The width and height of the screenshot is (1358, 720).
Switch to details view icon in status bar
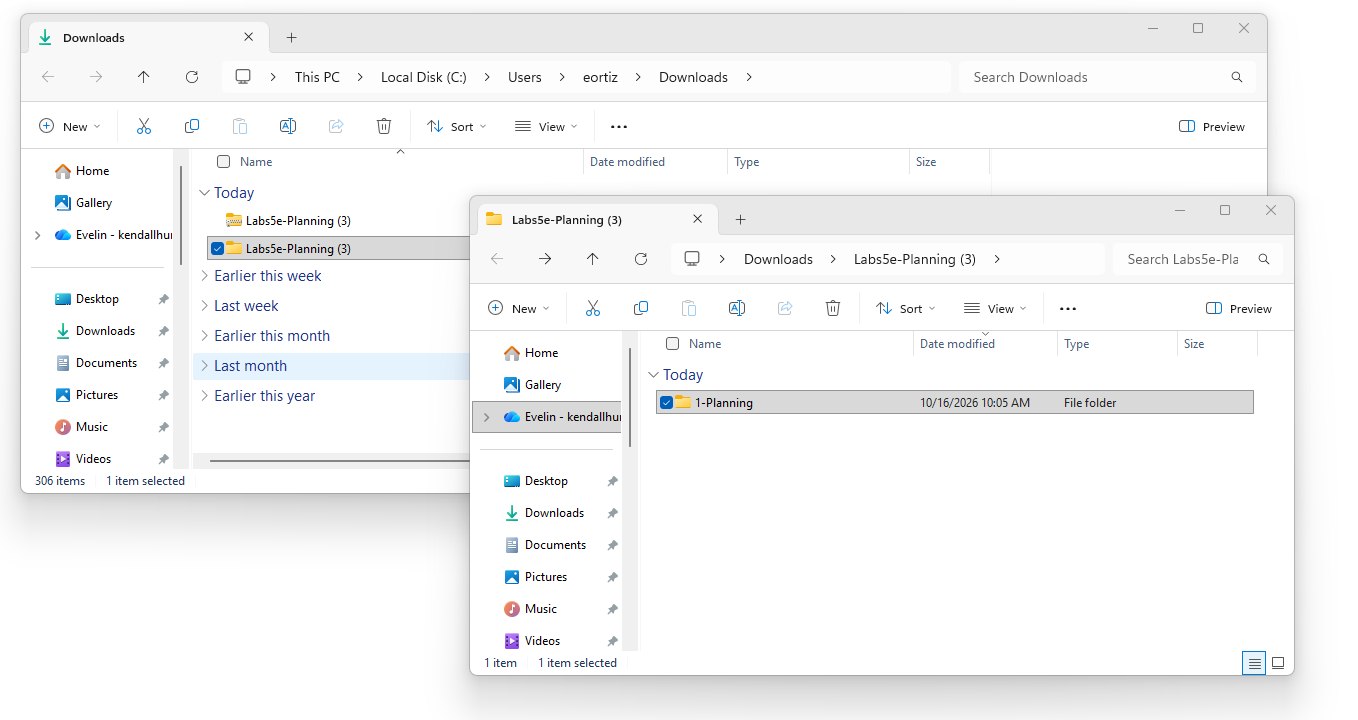(1254, 663)
